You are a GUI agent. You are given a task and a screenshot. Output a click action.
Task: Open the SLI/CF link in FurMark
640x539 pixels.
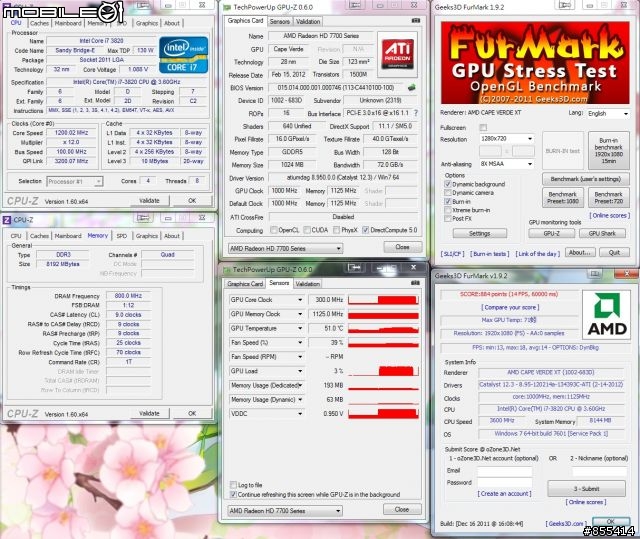452,254
